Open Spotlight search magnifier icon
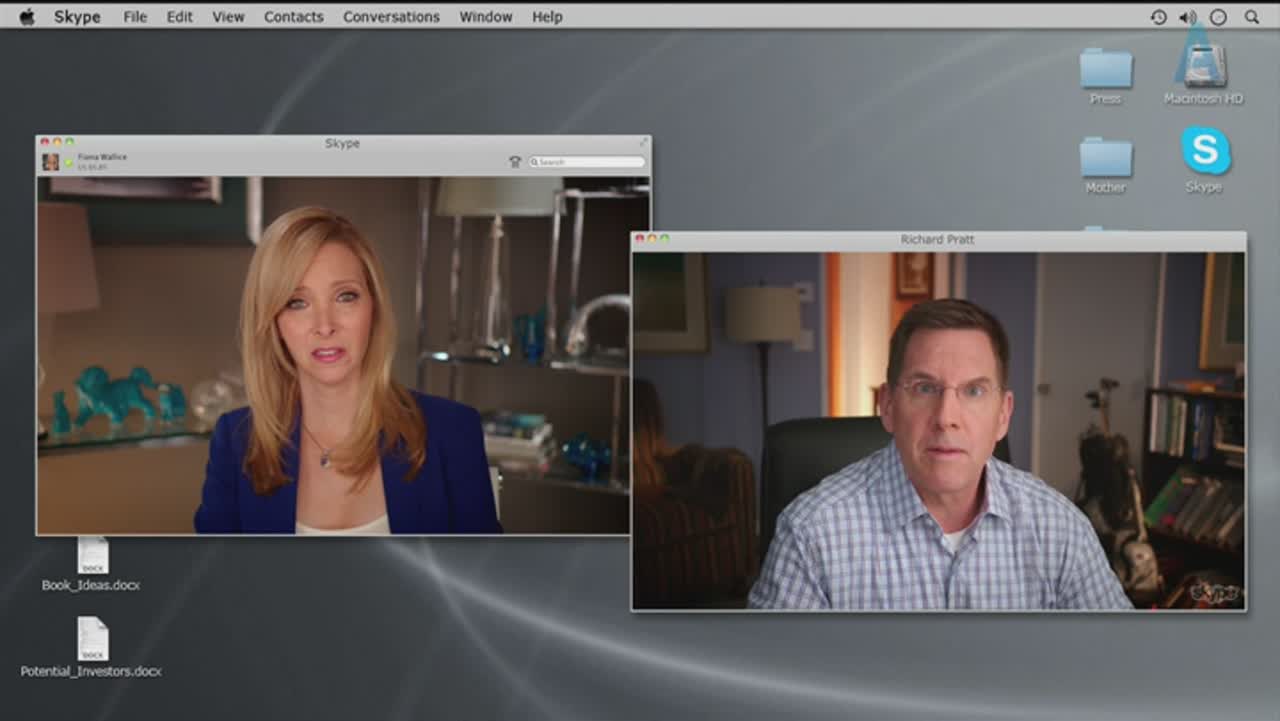Image resolution: width=1280 pixels, height=721 pixels. point(1251,17)
